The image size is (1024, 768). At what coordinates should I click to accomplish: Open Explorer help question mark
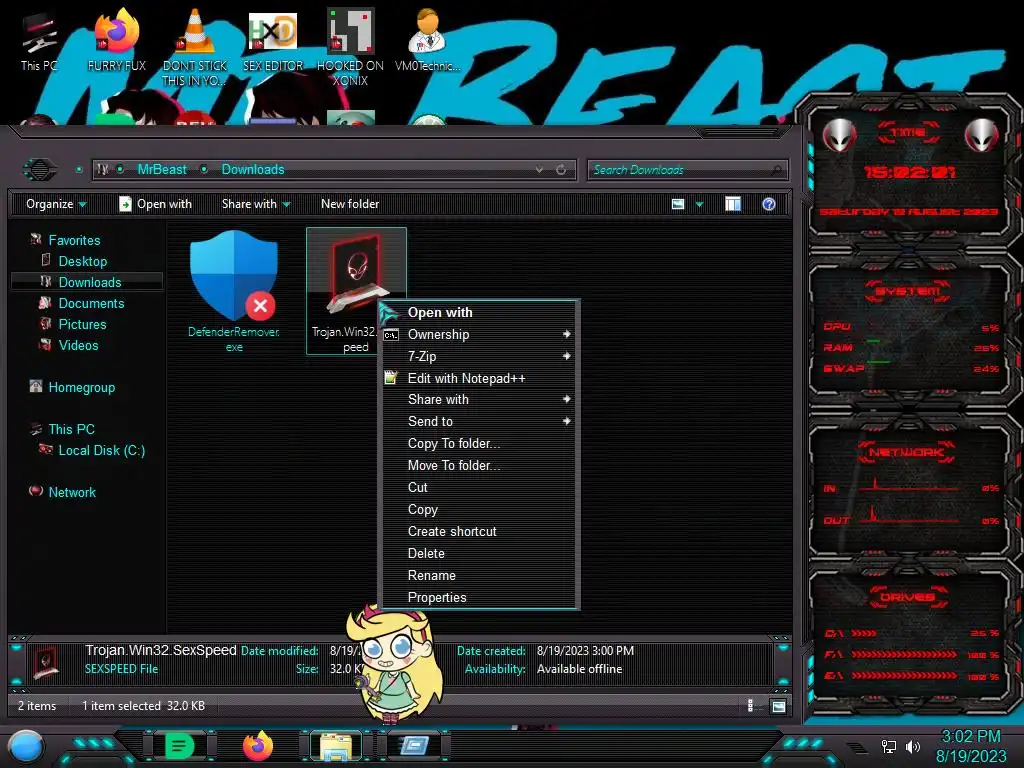tap(769, 204)
